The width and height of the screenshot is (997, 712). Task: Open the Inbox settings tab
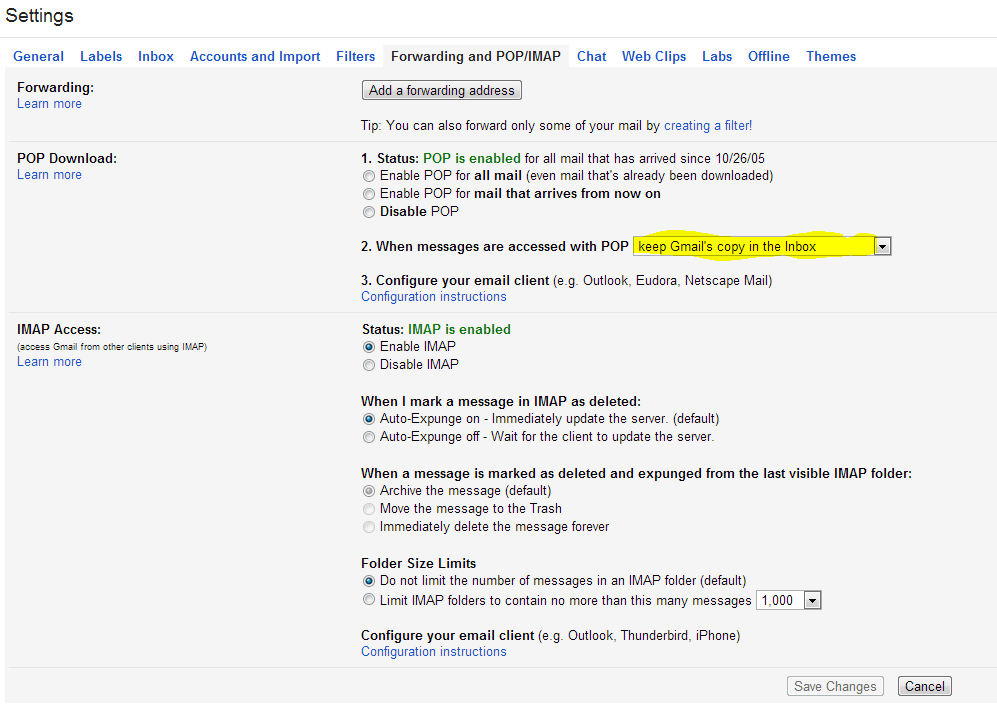(x=156, y=57)
